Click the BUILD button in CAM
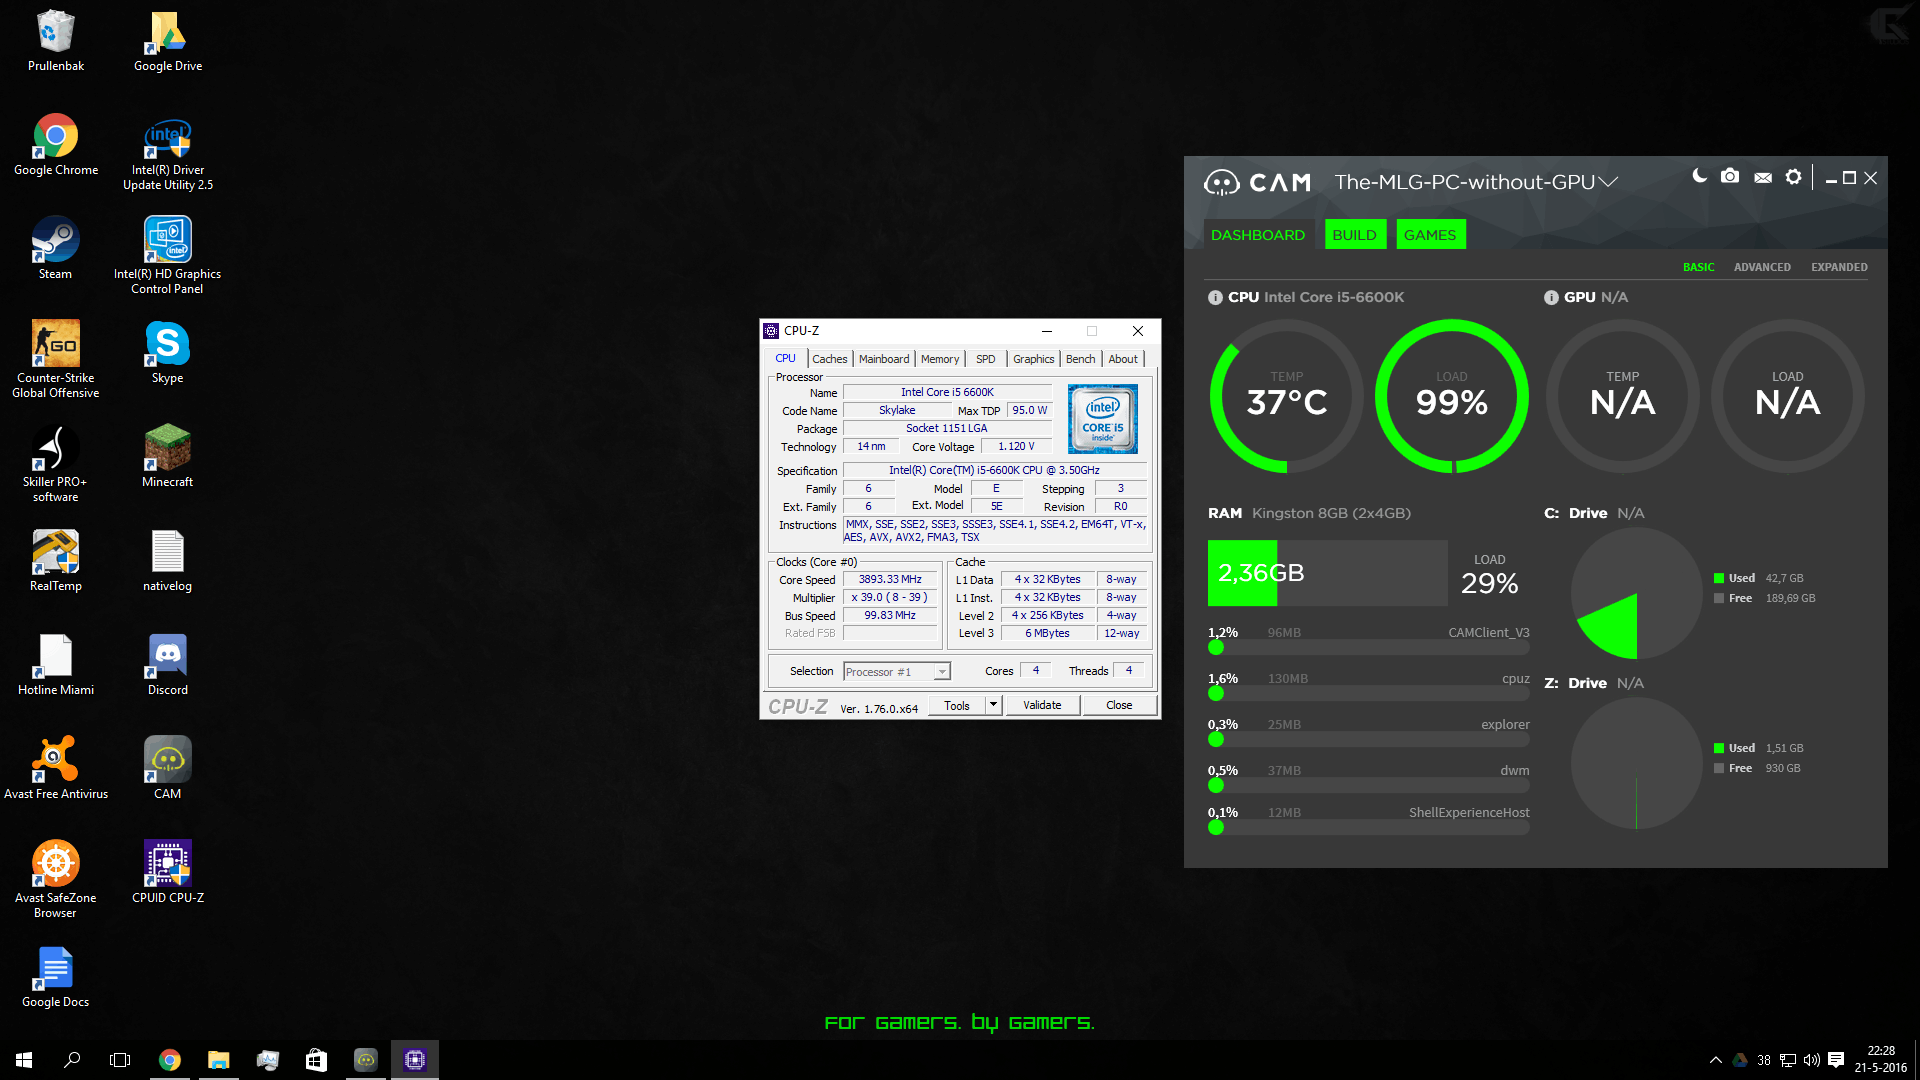This screenshot has width=1920, height=1080. (1354, 235)
